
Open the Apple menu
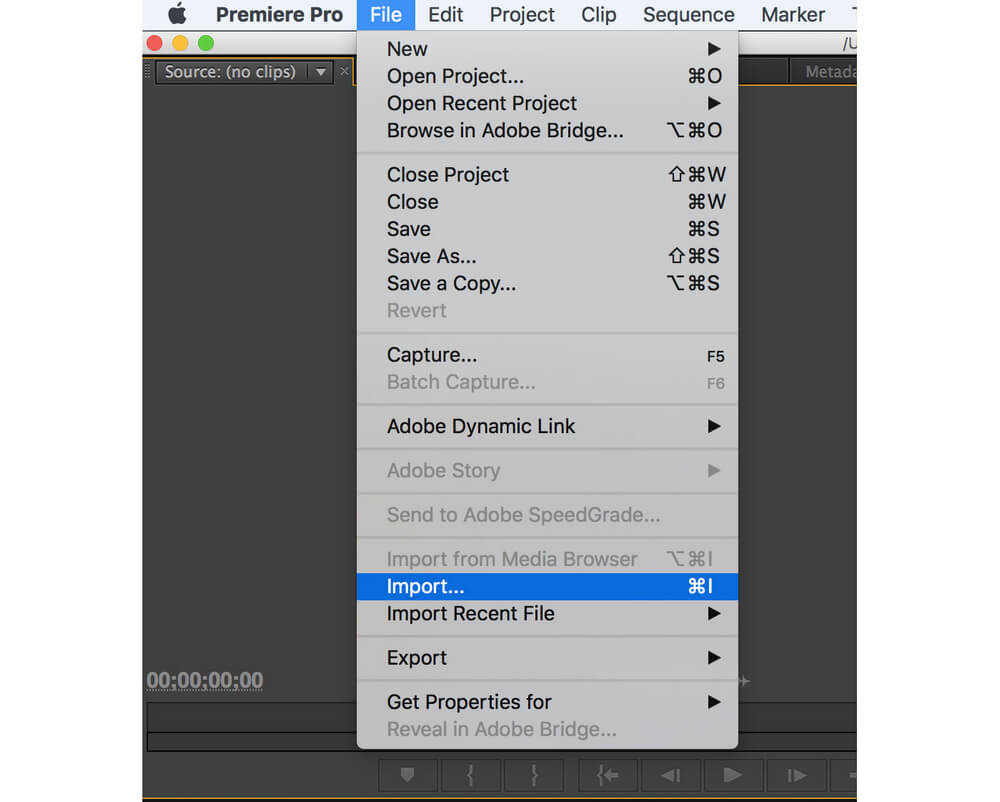point(177,15)
